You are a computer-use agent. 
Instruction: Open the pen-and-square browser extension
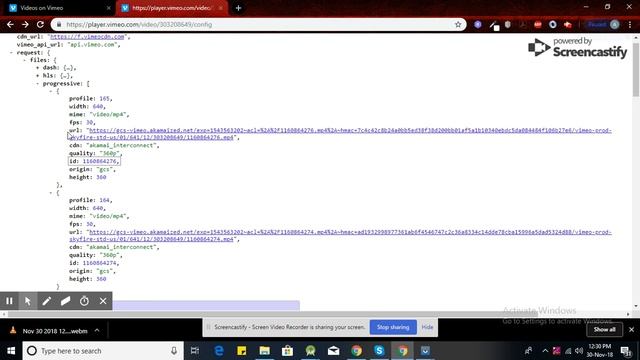[494, 25]
